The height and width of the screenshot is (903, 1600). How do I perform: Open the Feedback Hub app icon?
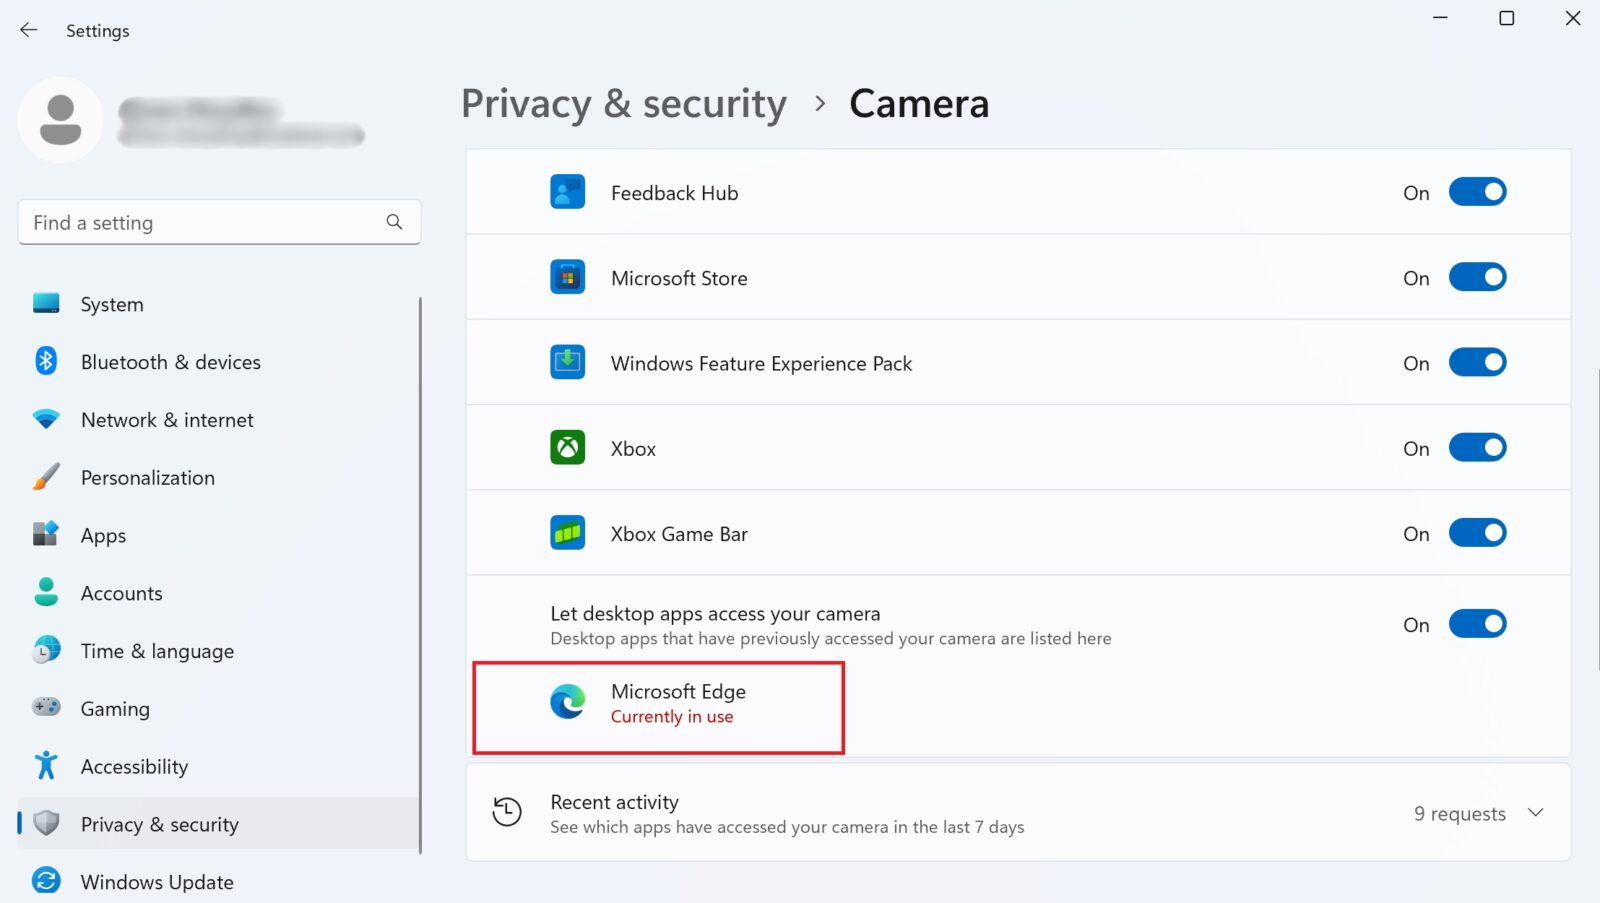tap(568, 191)
